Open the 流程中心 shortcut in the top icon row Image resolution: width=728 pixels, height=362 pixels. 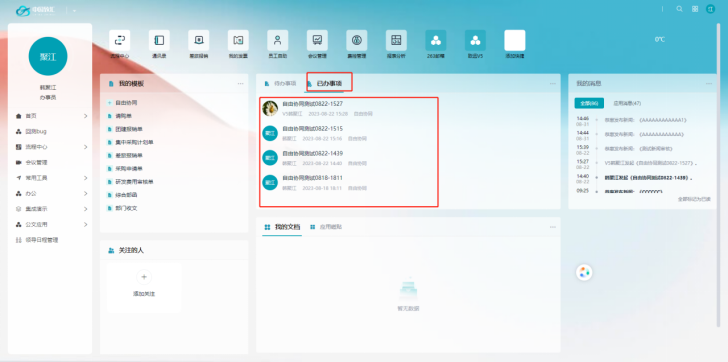tap(119, 40)
